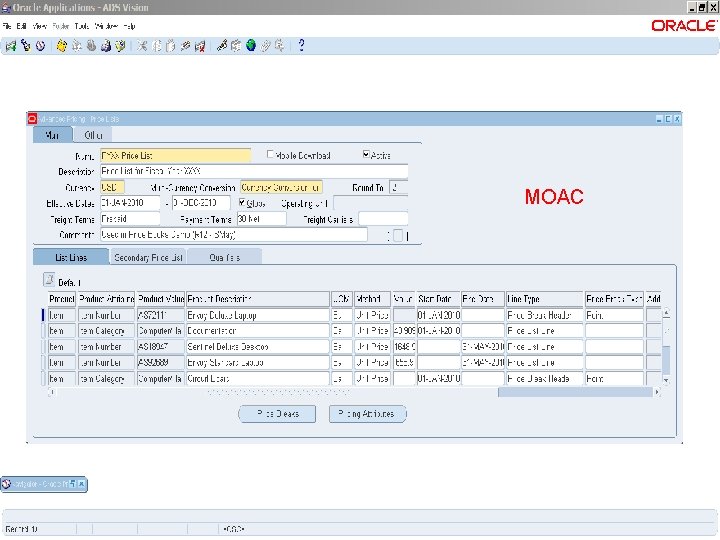720x540 pixels.
Task: Click the Clear Record eraser icon
Action: pyautogui.click(x=186, y=46)
